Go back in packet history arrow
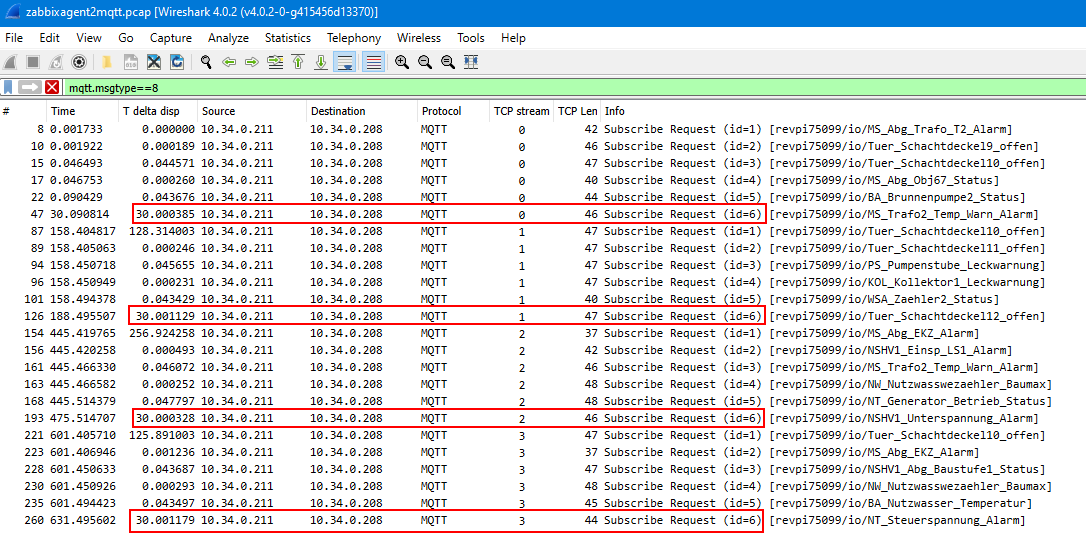The height and width of the screenshot is (555, 1086). tap(229, 62)
